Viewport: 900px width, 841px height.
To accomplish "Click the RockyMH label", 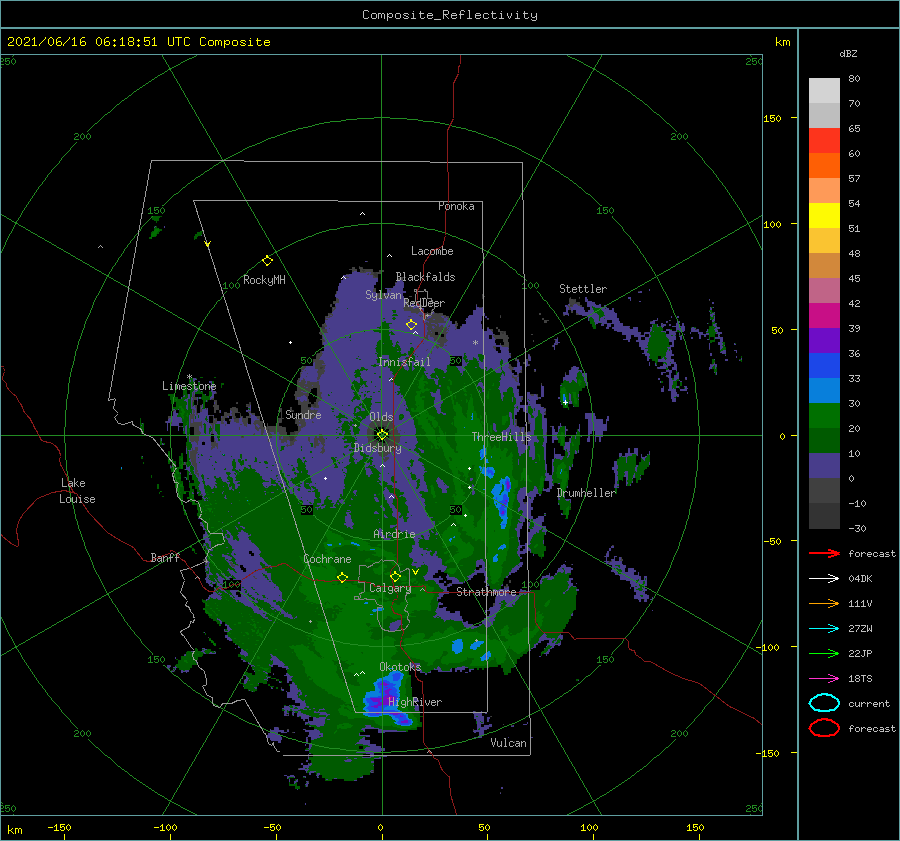I will (264, 280).
